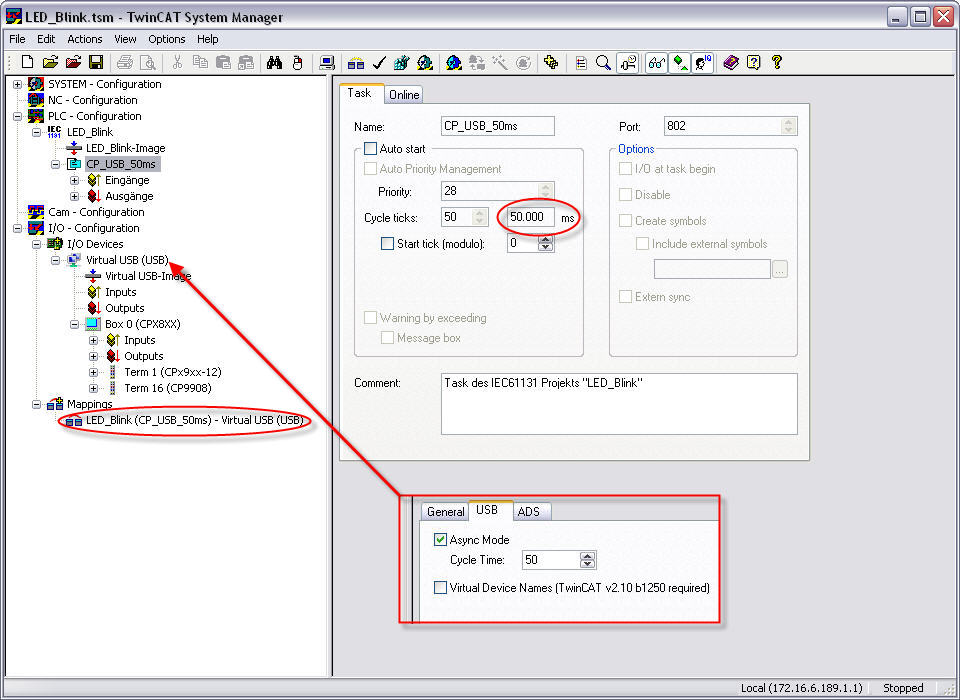Click the Save floppy disk icon
This screenshot has width=960, height=700.
[x=96, y=62]
